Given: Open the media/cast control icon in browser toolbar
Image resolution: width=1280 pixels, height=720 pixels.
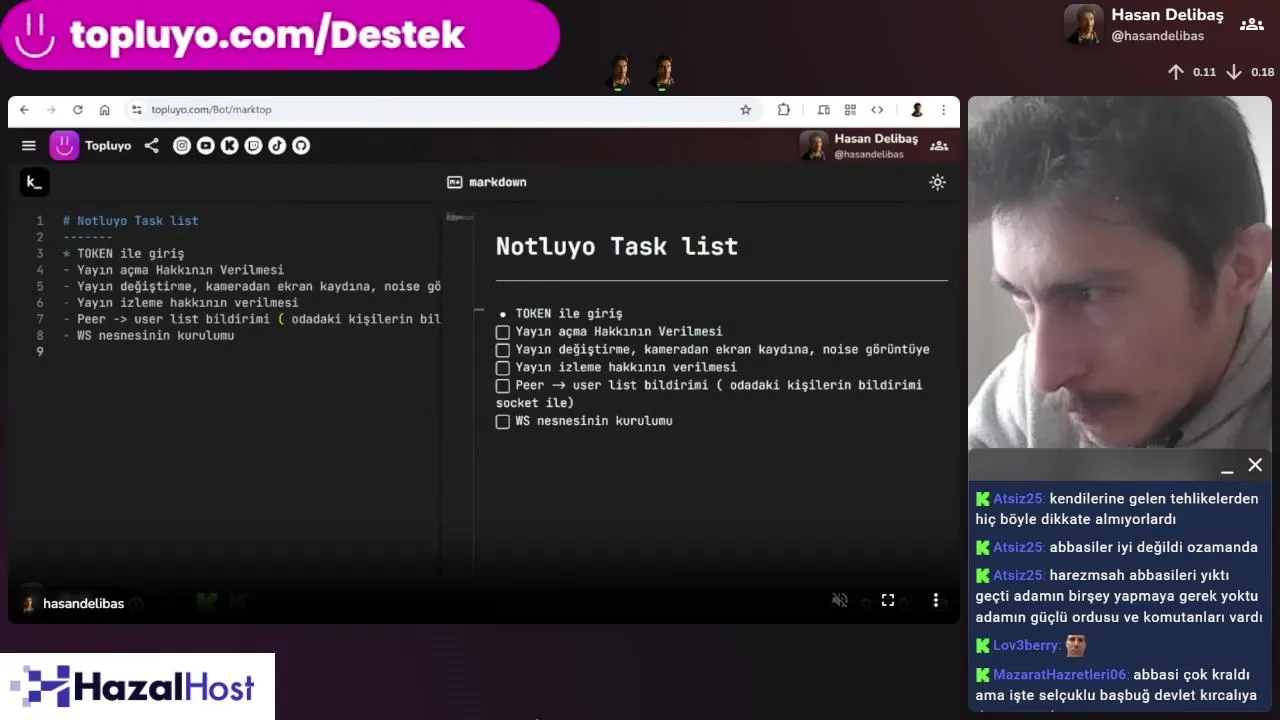Looking at the screenshot, I should pos(824,110).
